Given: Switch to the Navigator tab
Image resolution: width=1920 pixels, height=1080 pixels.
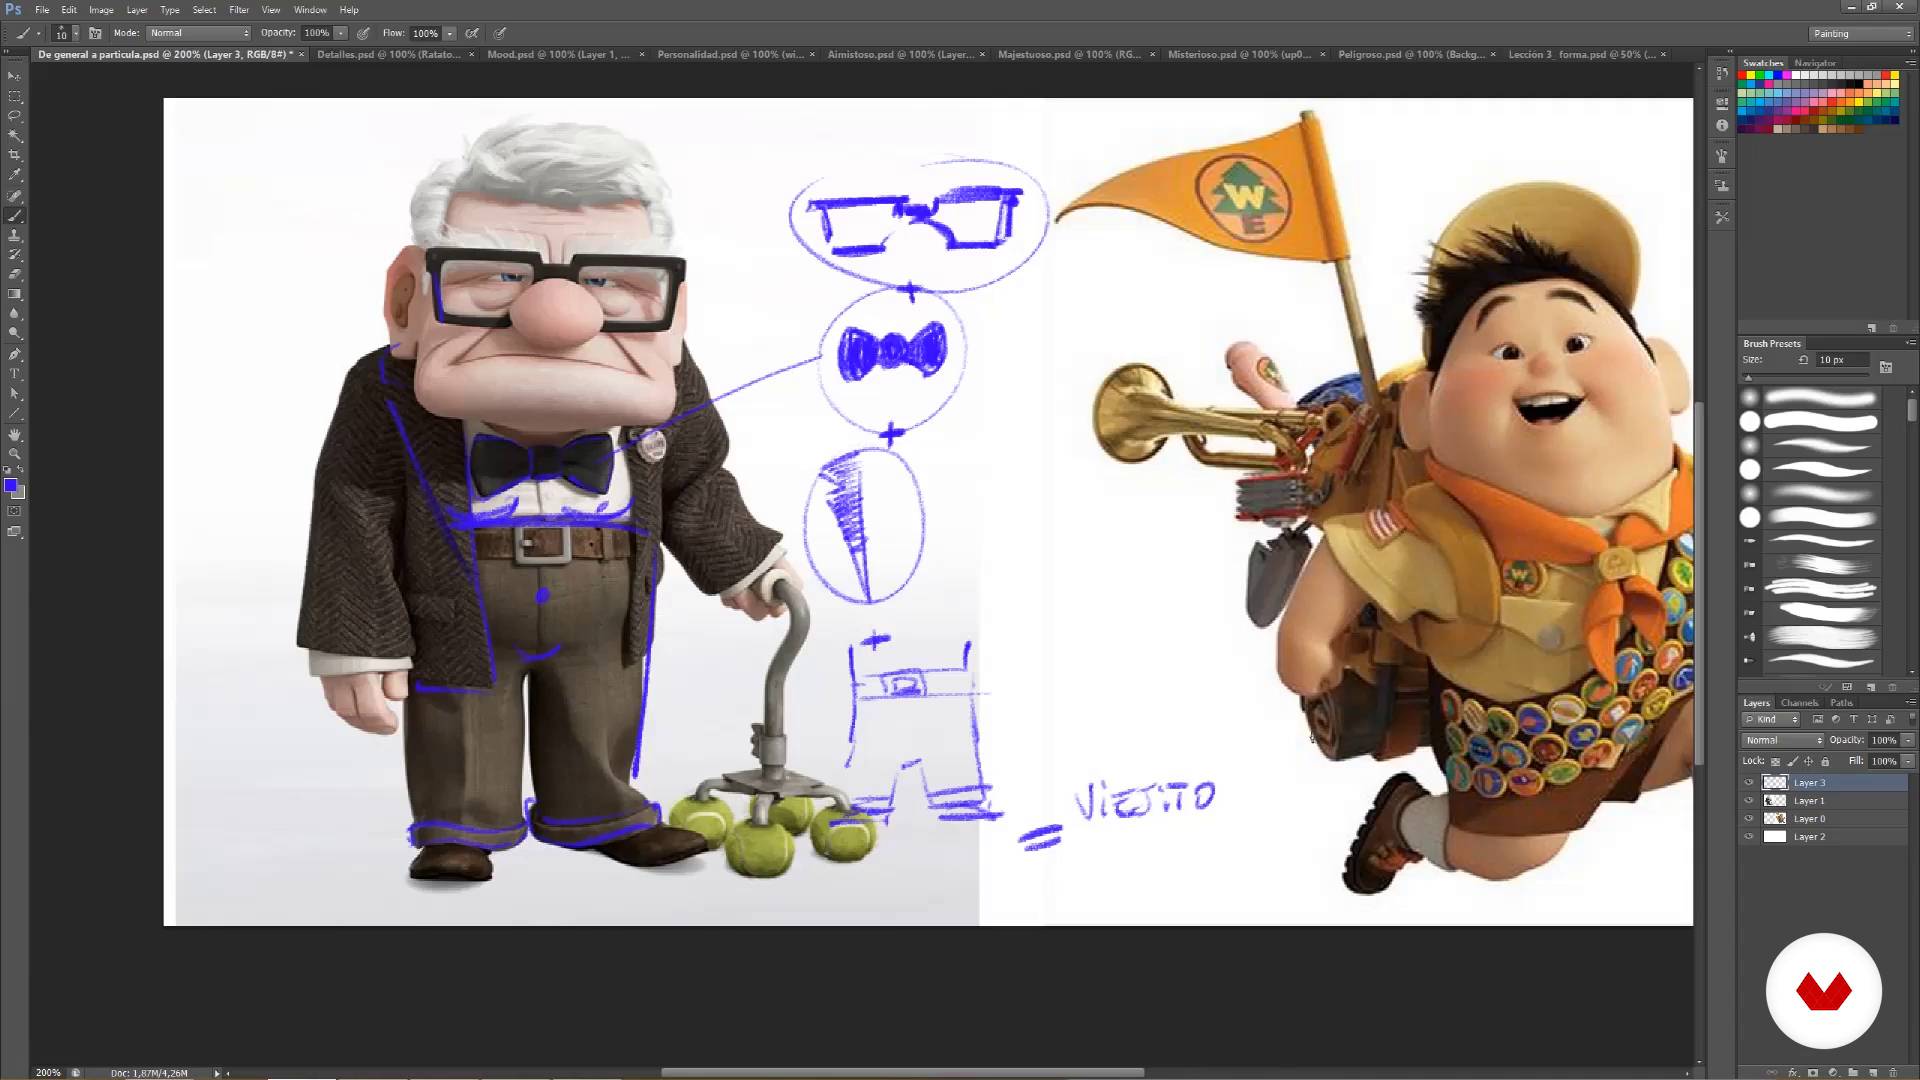Looking at the screenshot, I should click(1815, 63).
